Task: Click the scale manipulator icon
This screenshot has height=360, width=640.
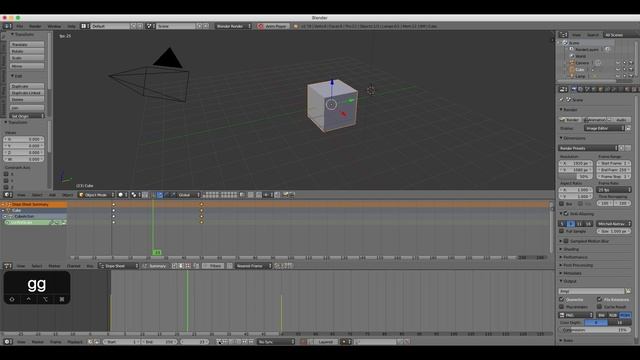Action: click(173, 195)
